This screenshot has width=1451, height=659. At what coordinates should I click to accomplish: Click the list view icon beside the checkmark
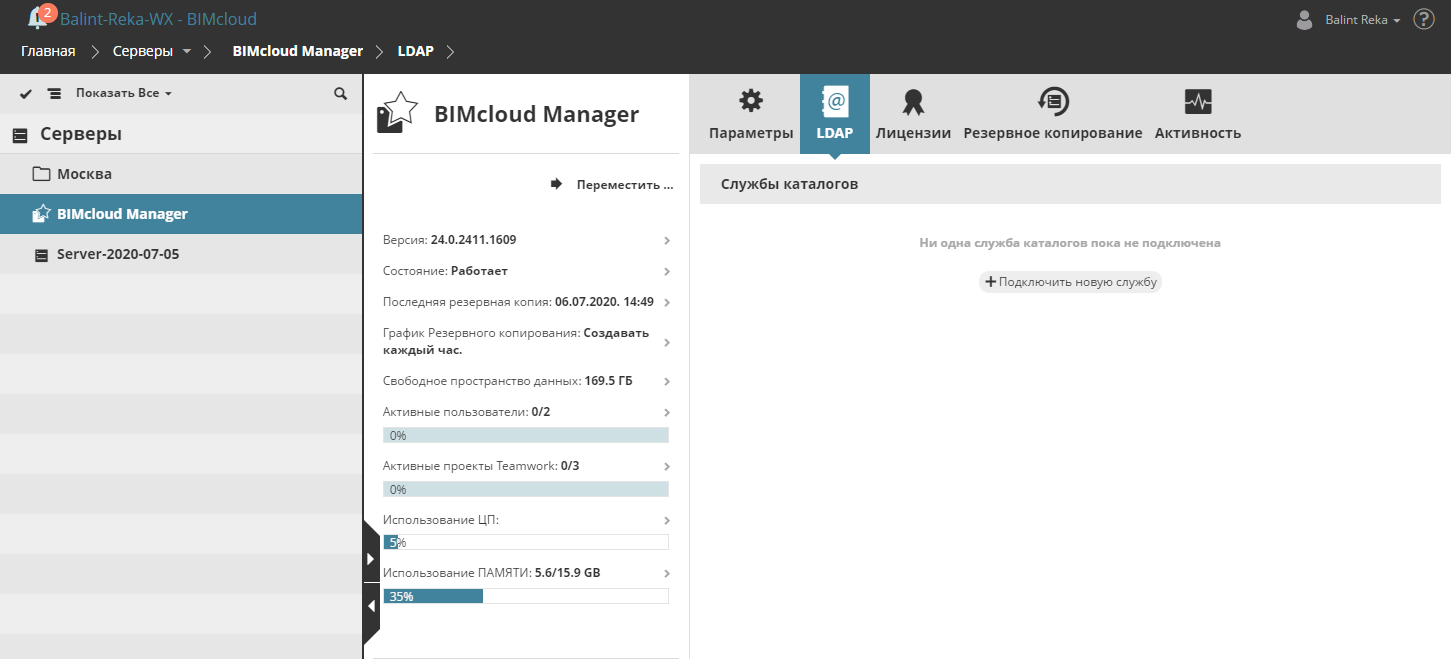coord(54,93)
